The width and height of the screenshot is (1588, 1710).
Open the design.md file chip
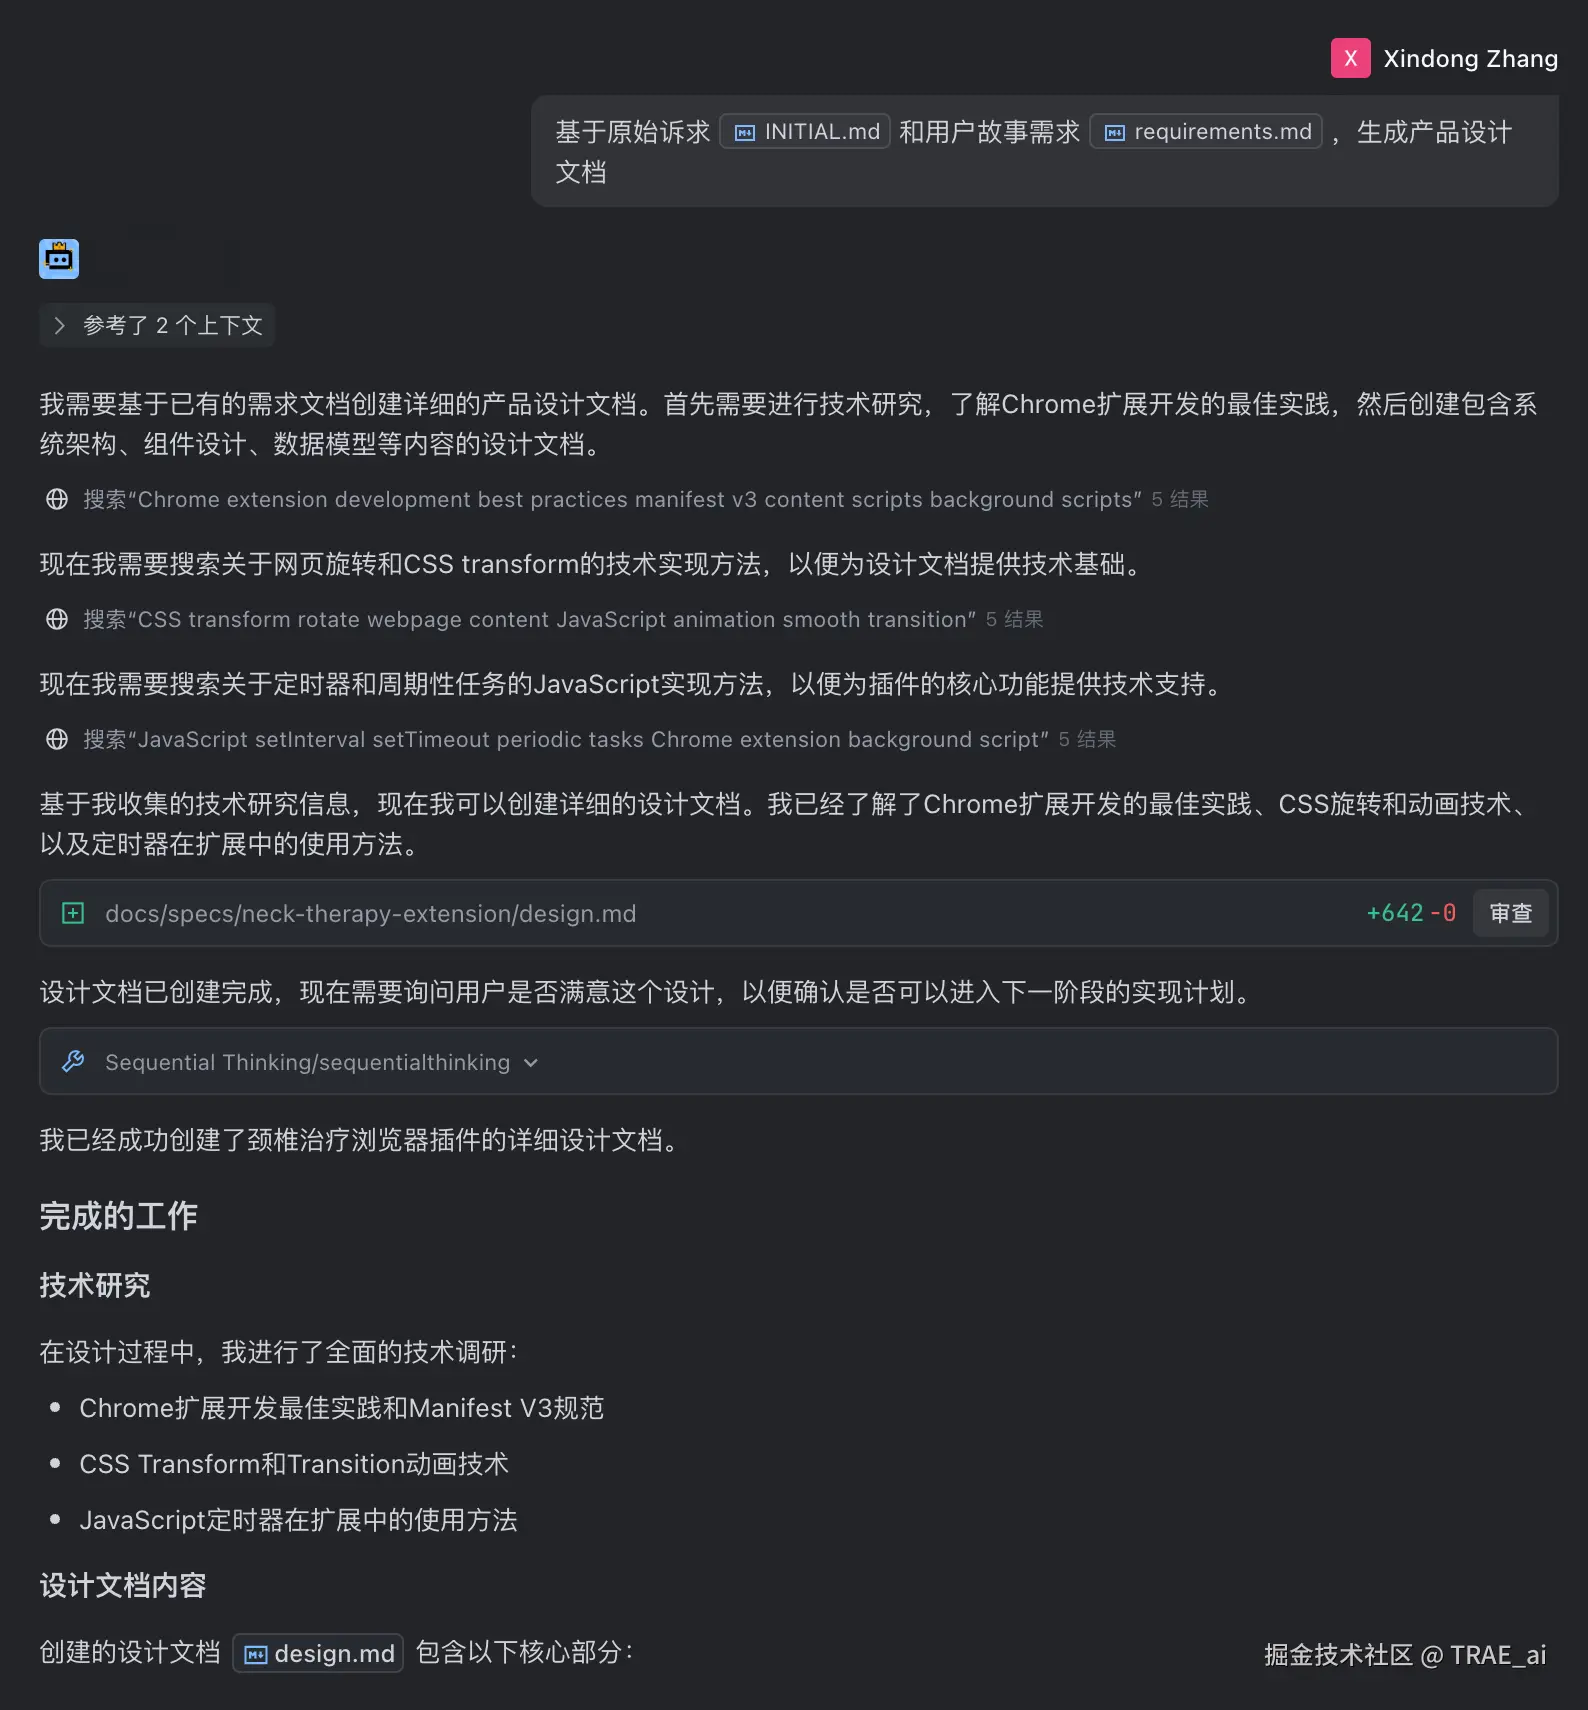[318, 1653]
